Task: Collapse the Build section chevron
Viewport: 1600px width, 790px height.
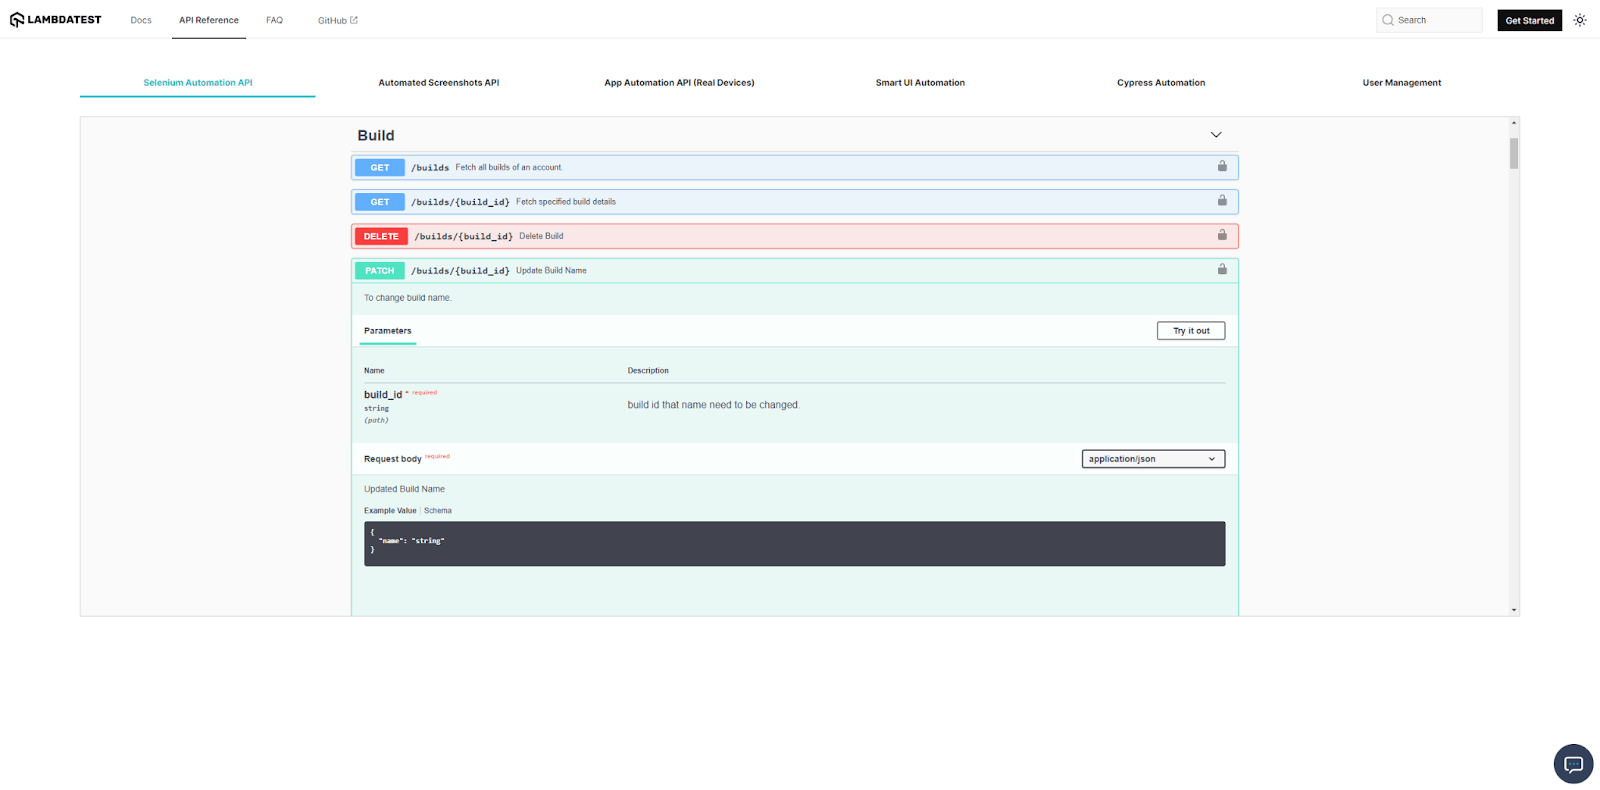Action: (x=1216, y=135)
